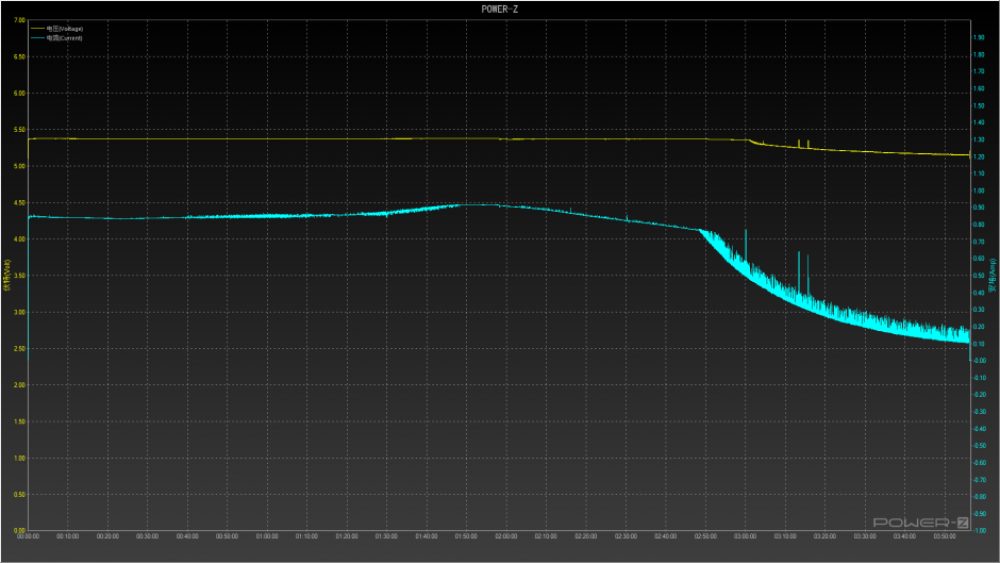Click the POWER-Z chart title at top
The image size is (1000, 563).
pos(499,9)
